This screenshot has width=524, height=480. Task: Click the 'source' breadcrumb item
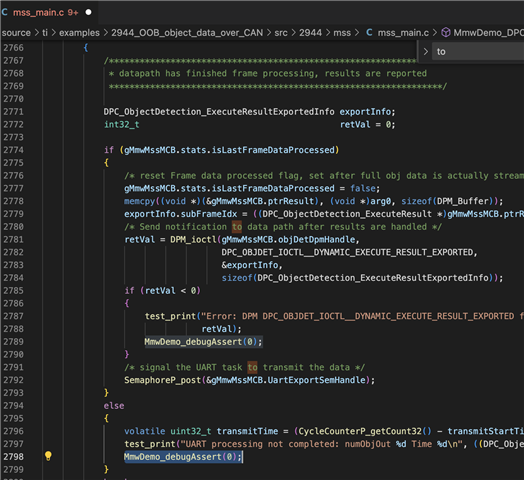[16, 33]
